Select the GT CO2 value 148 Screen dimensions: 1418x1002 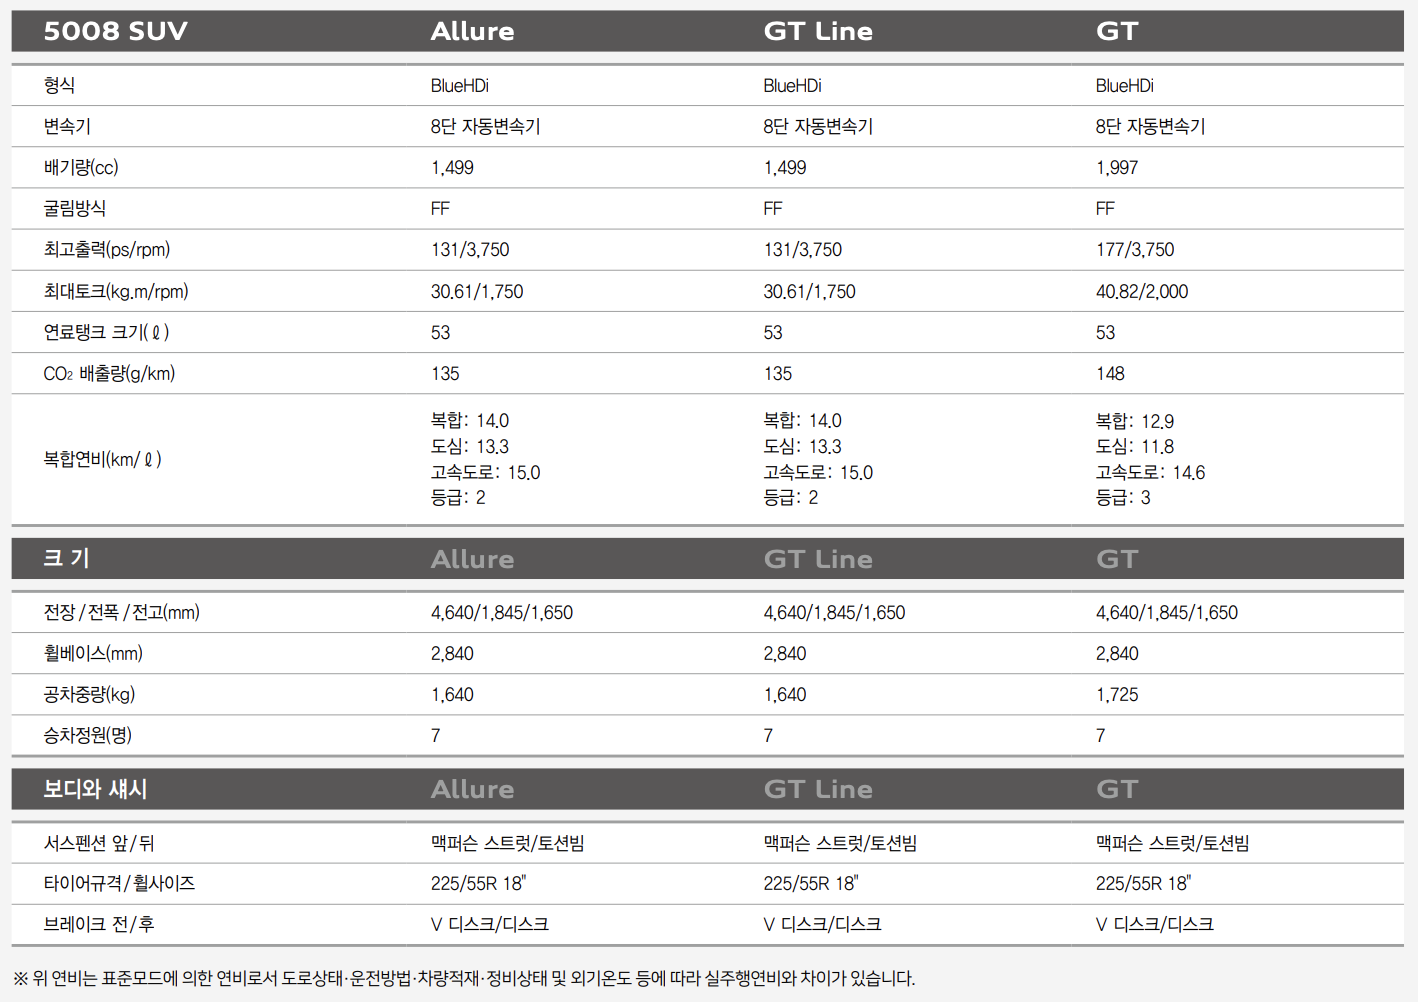click(x=1110, y=373)
